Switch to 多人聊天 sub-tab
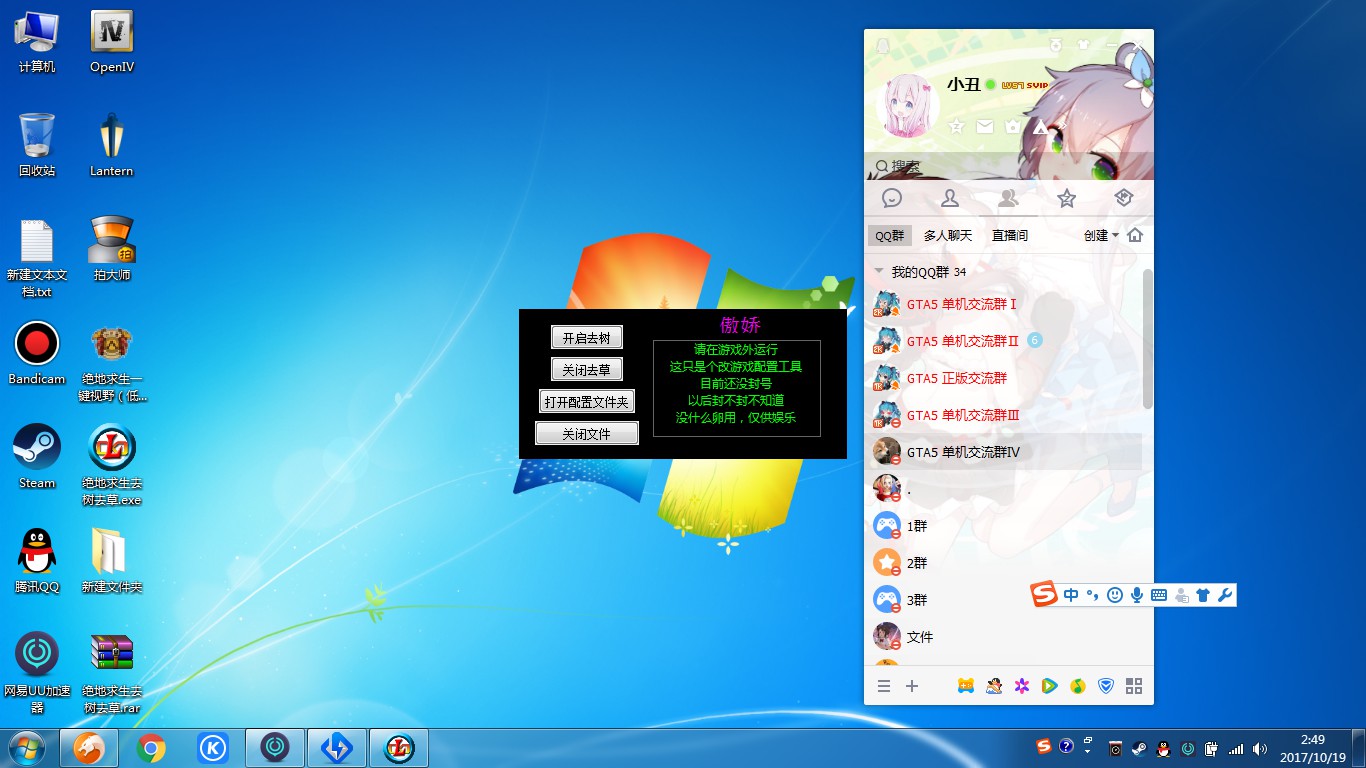1366x768 pixels. pyautogui.click(x=948, y=236)
